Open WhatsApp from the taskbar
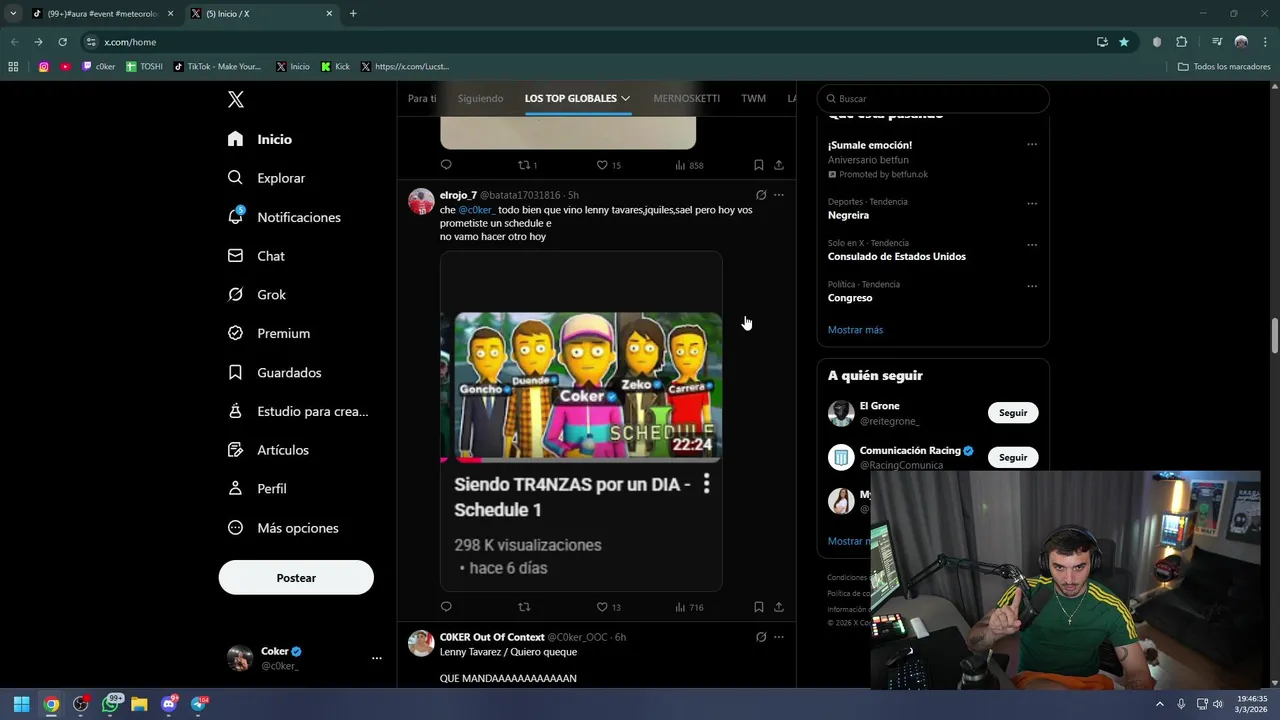The width and height of the screenshot is (1280, 720). pyautogui.click(x=111, y=704)
